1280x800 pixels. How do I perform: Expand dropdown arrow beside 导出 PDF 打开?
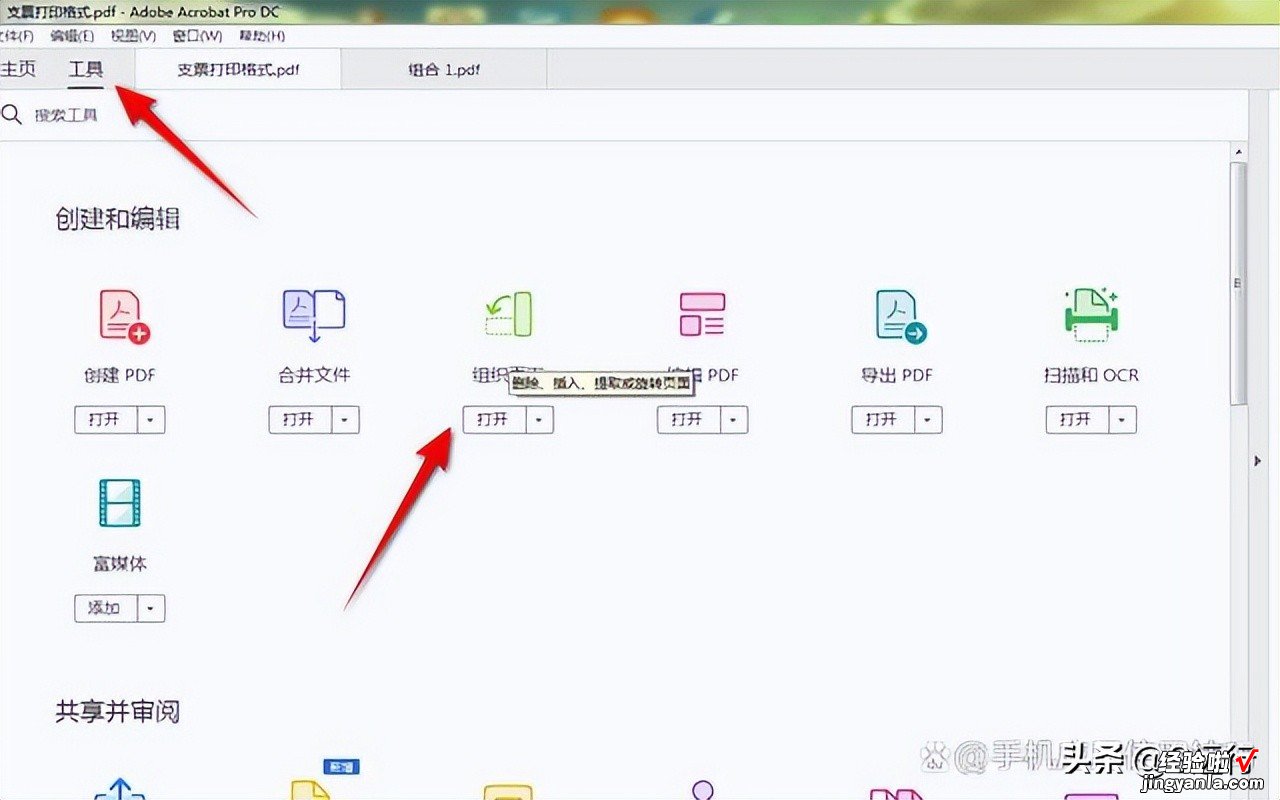[x=927, y=420]
